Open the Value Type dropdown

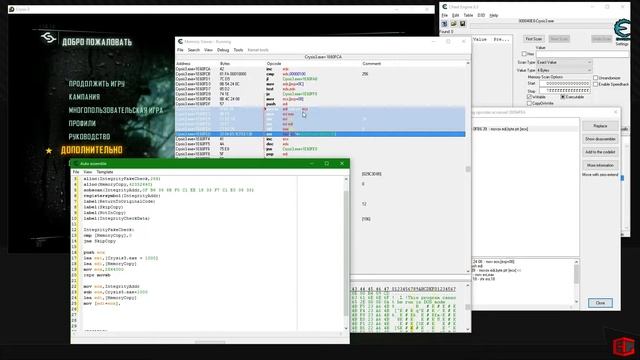click(x=564, y=70)
